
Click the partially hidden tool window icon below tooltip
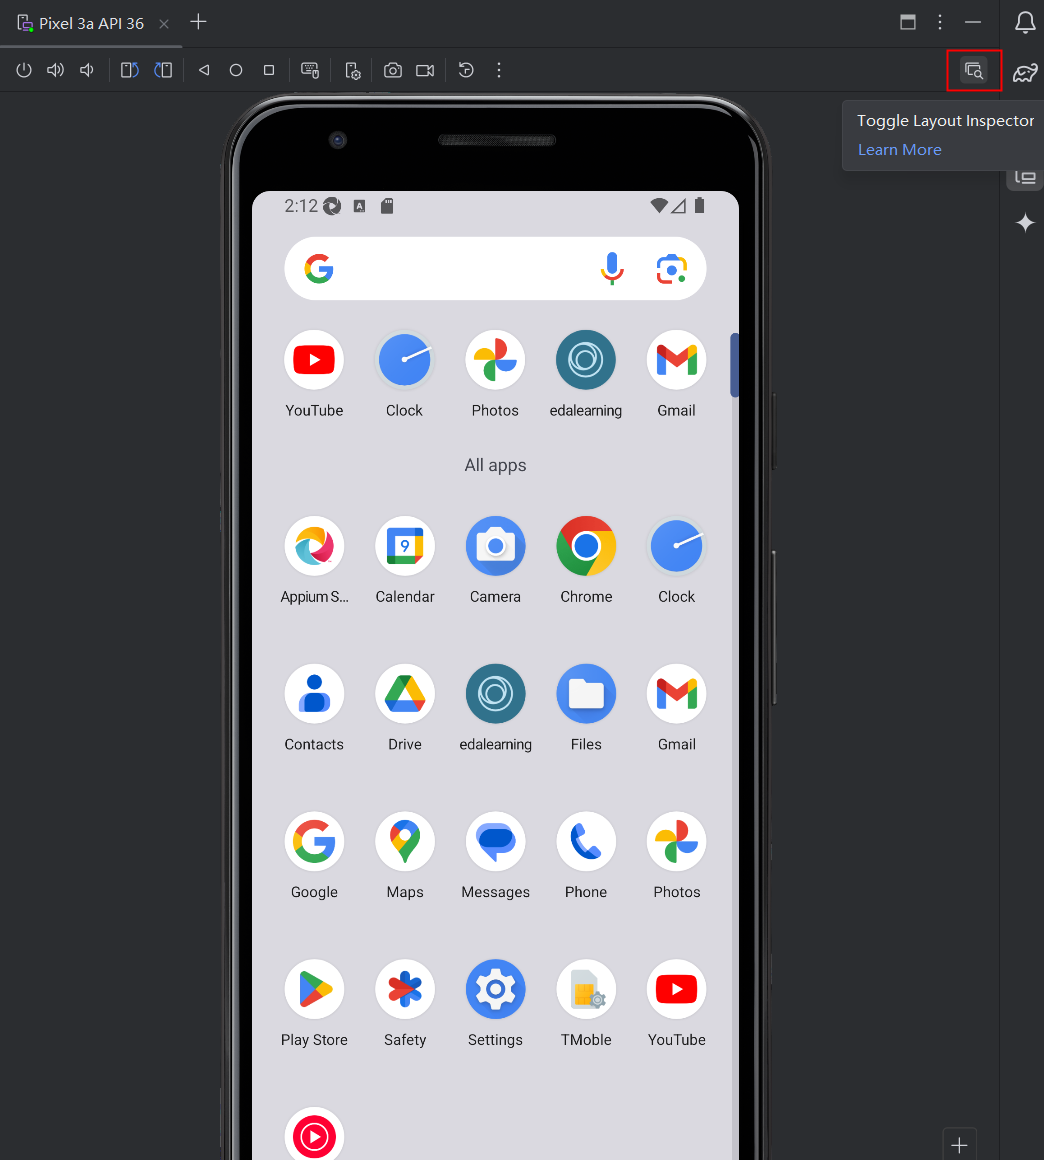[x=1025, y=178]
